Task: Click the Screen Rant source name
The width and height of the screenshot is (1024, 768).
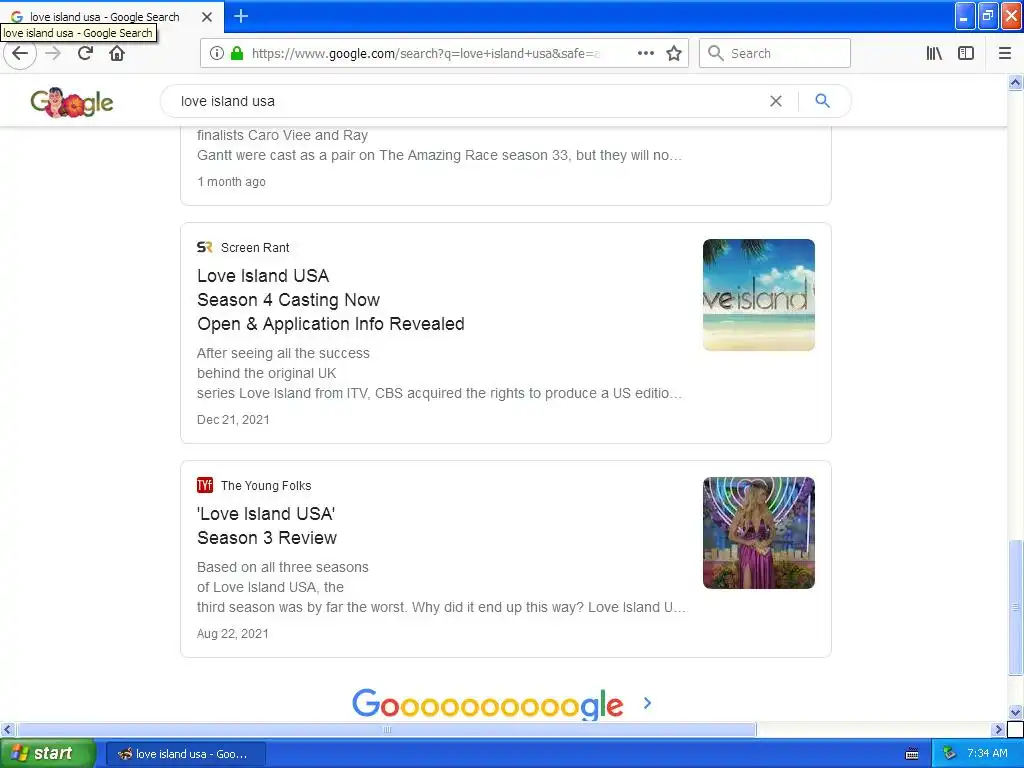Action: [255, 248]
